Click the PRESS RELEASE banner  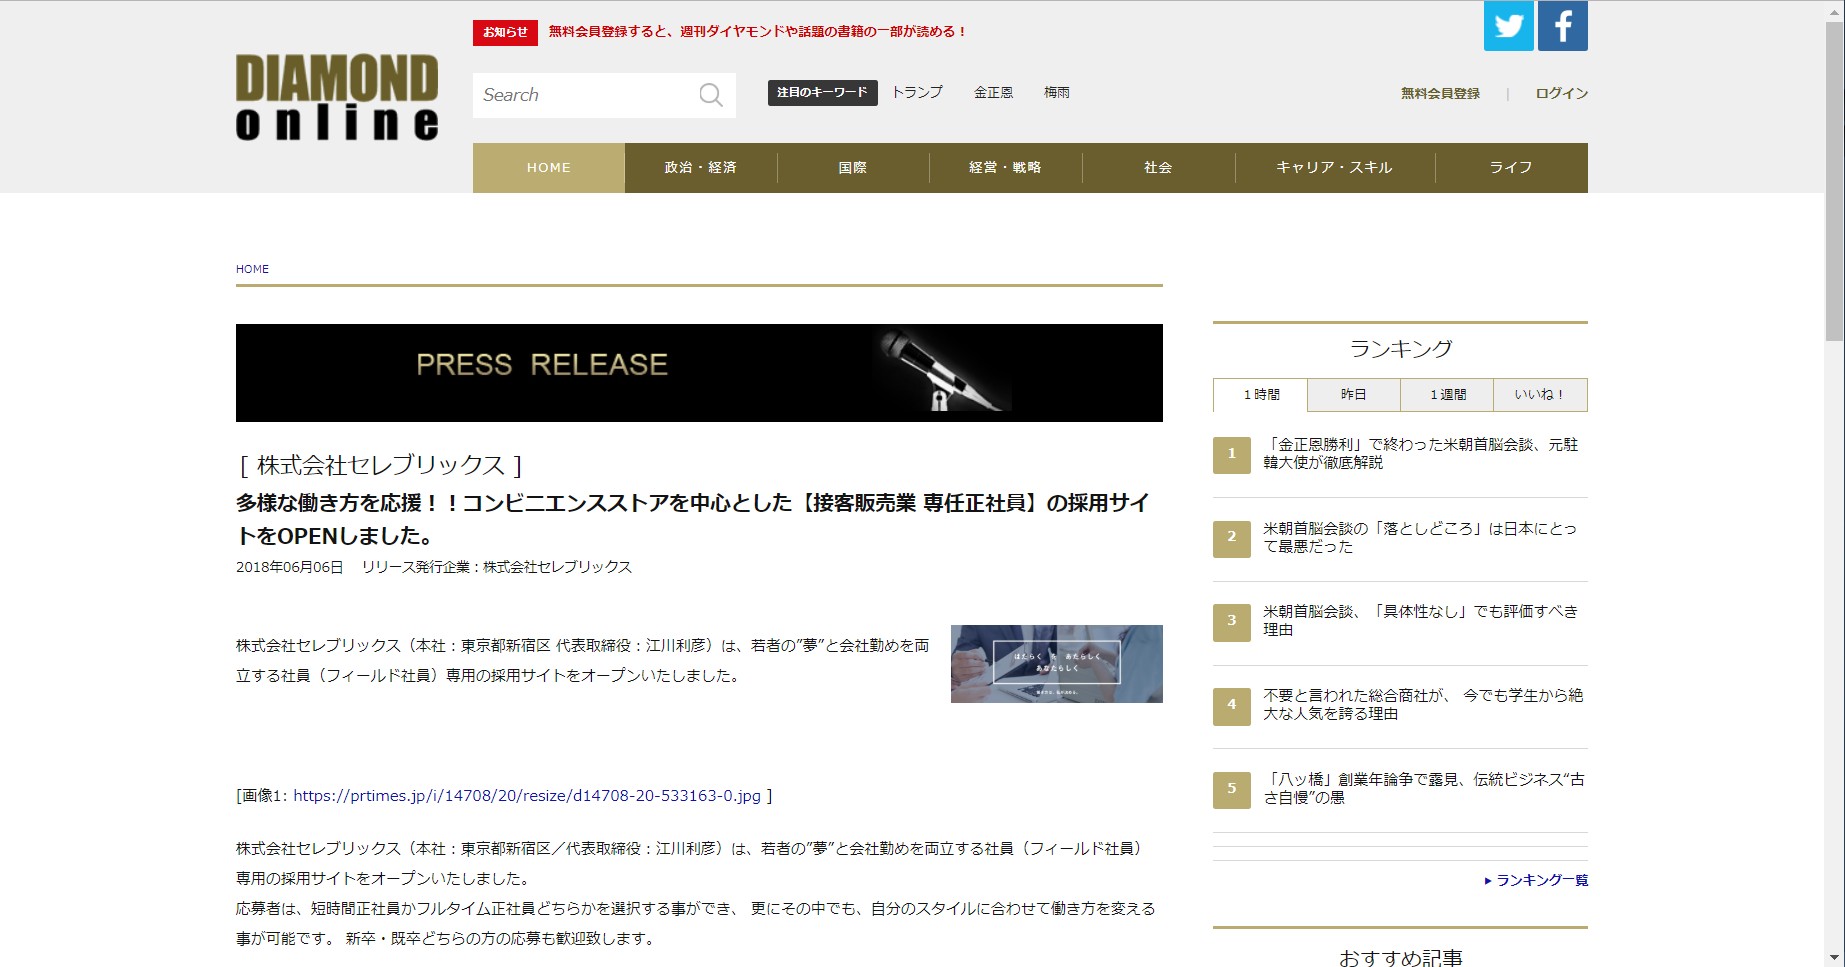(x=699, y=373)
